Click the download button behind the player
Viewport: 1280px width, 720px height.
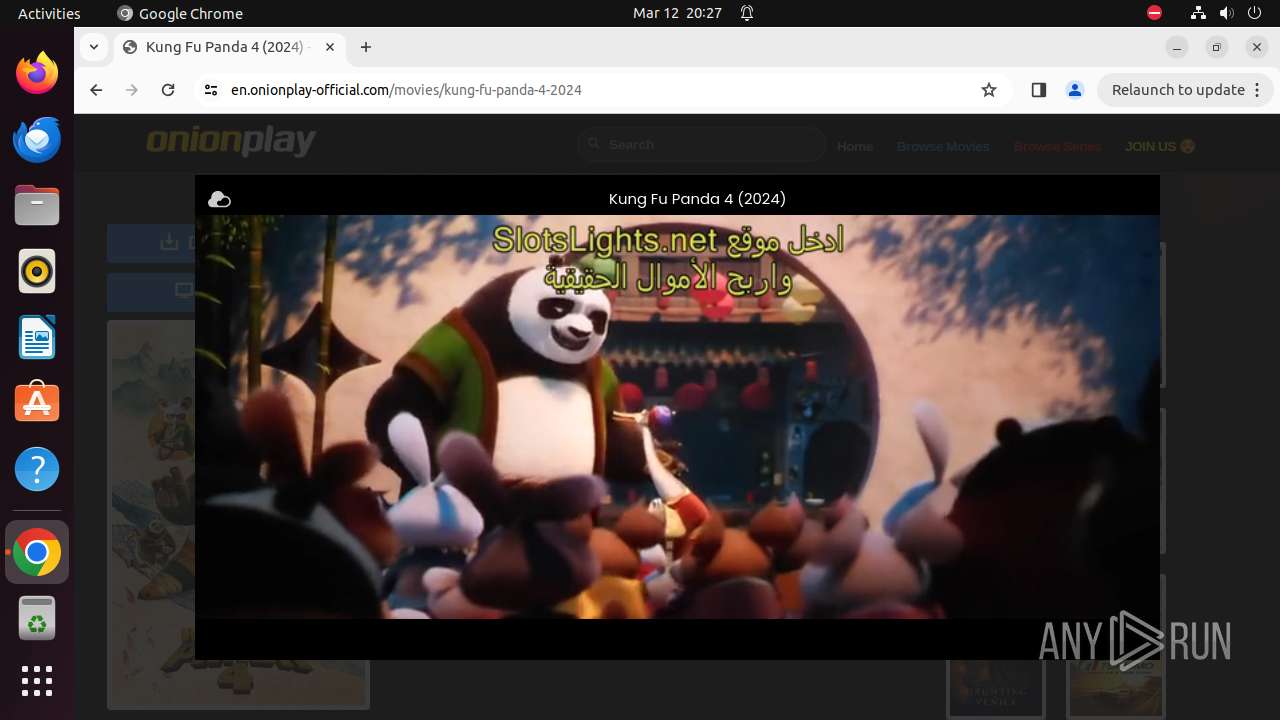(152, 242)
